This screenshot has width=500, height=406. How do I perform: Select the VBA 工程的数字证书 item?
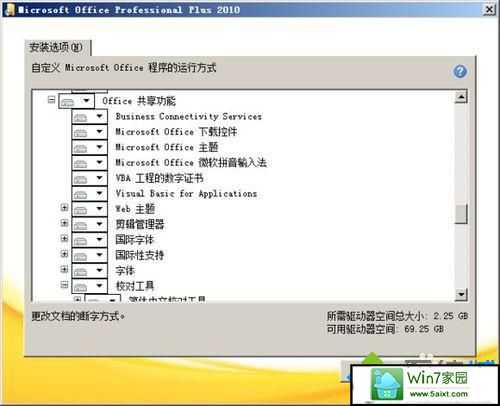tap(159, 178)
